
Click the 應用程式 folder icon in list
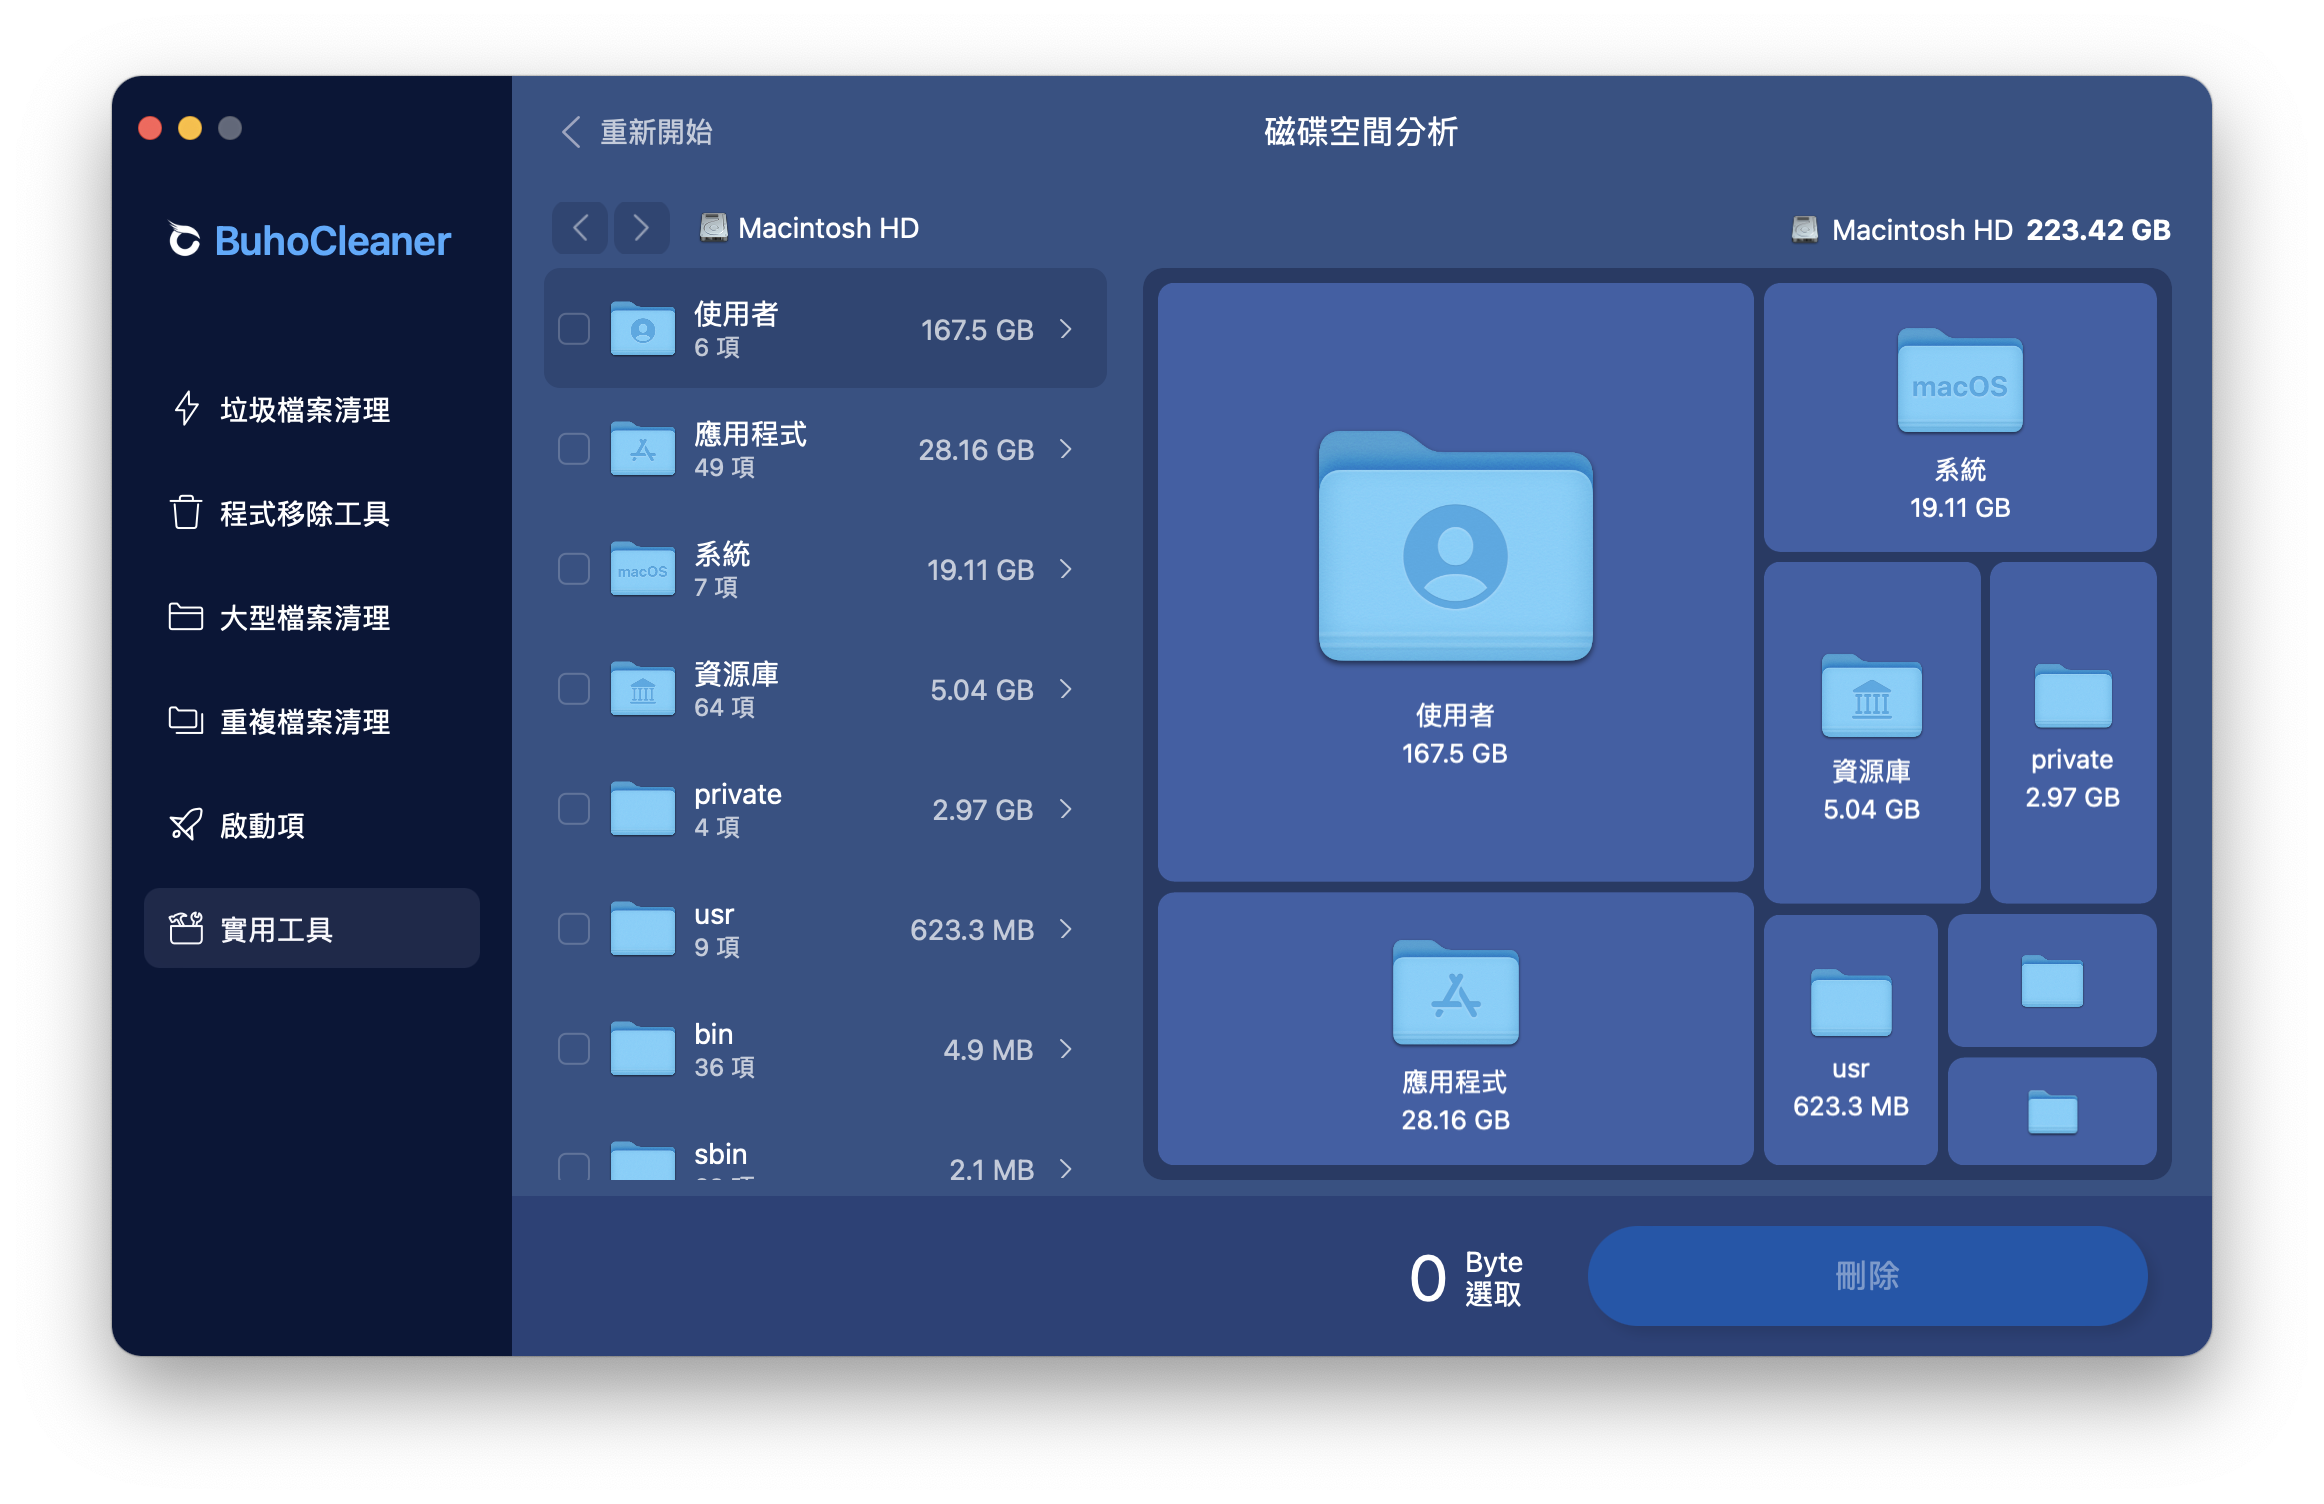(643, 448)
